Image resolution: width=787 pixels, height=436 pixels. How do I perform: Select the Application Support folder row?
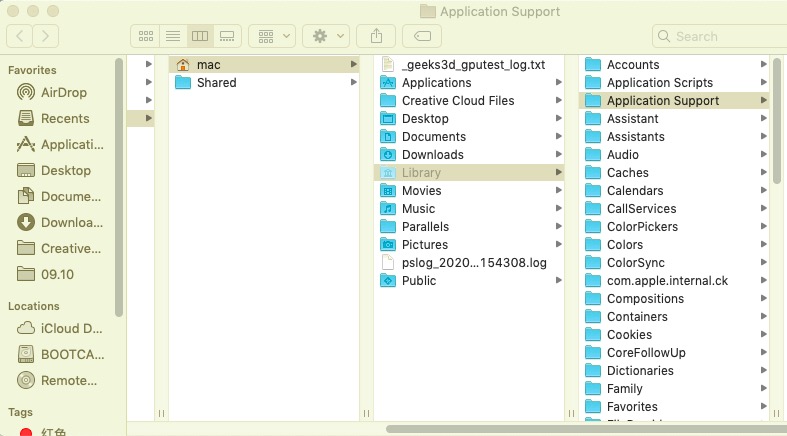674,101
